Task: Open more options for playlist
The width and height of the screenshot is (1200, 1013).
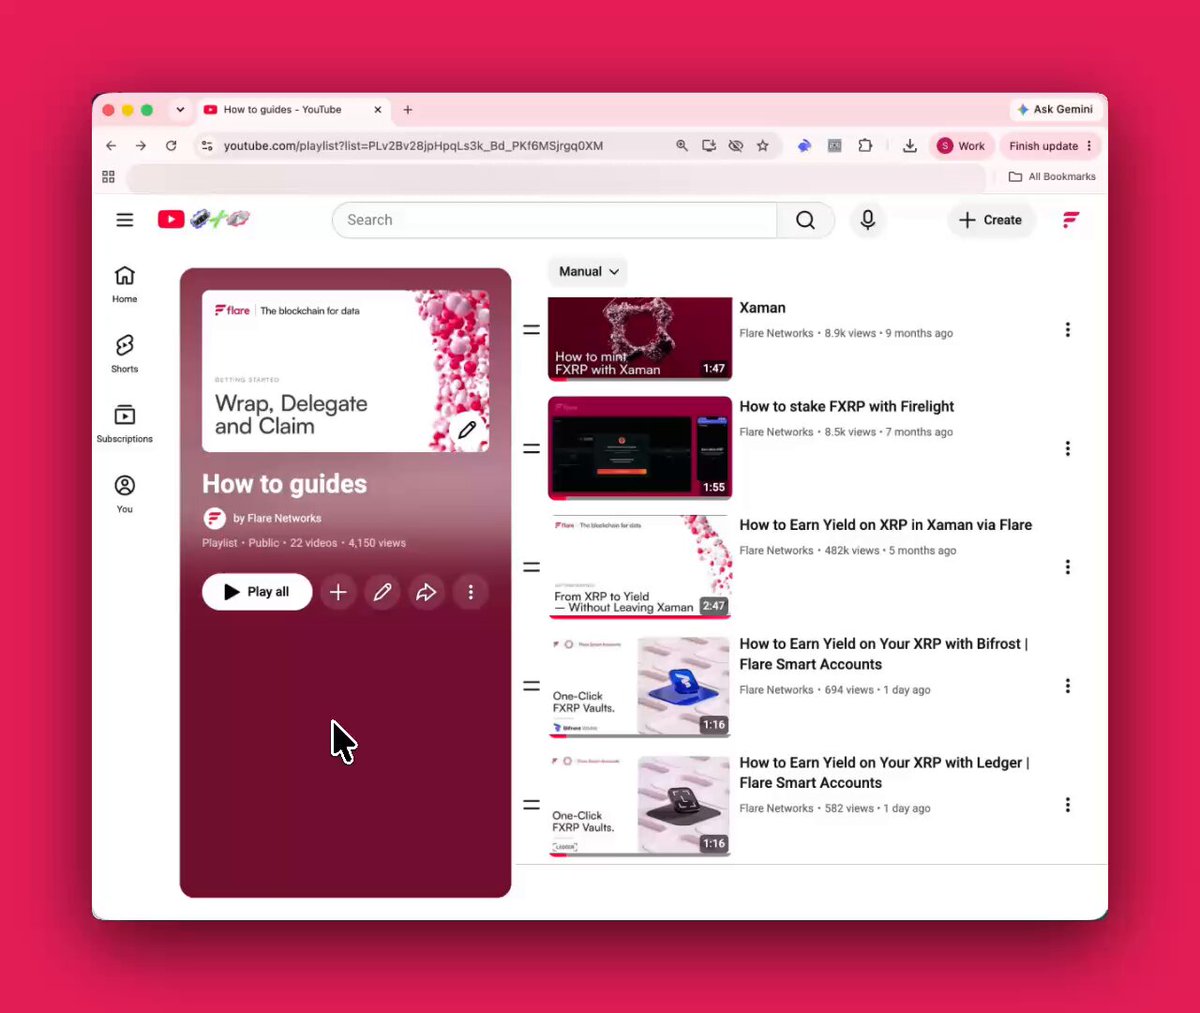Action: 470,592
